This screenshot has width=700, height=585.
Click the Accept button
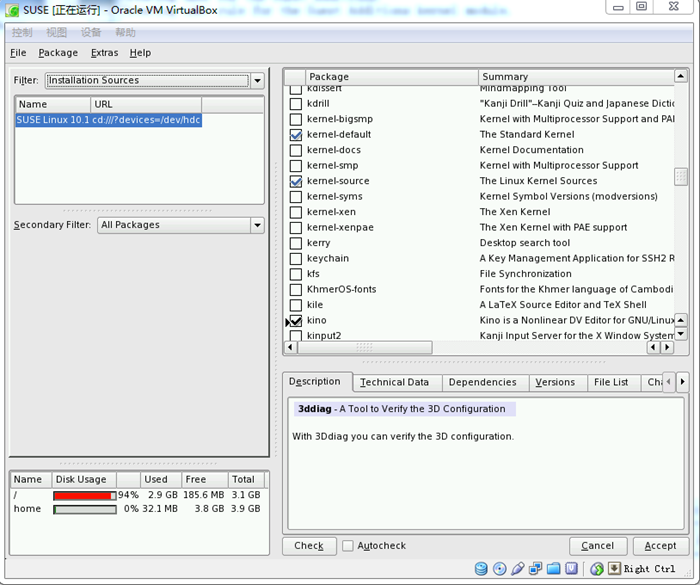point(661,546)
